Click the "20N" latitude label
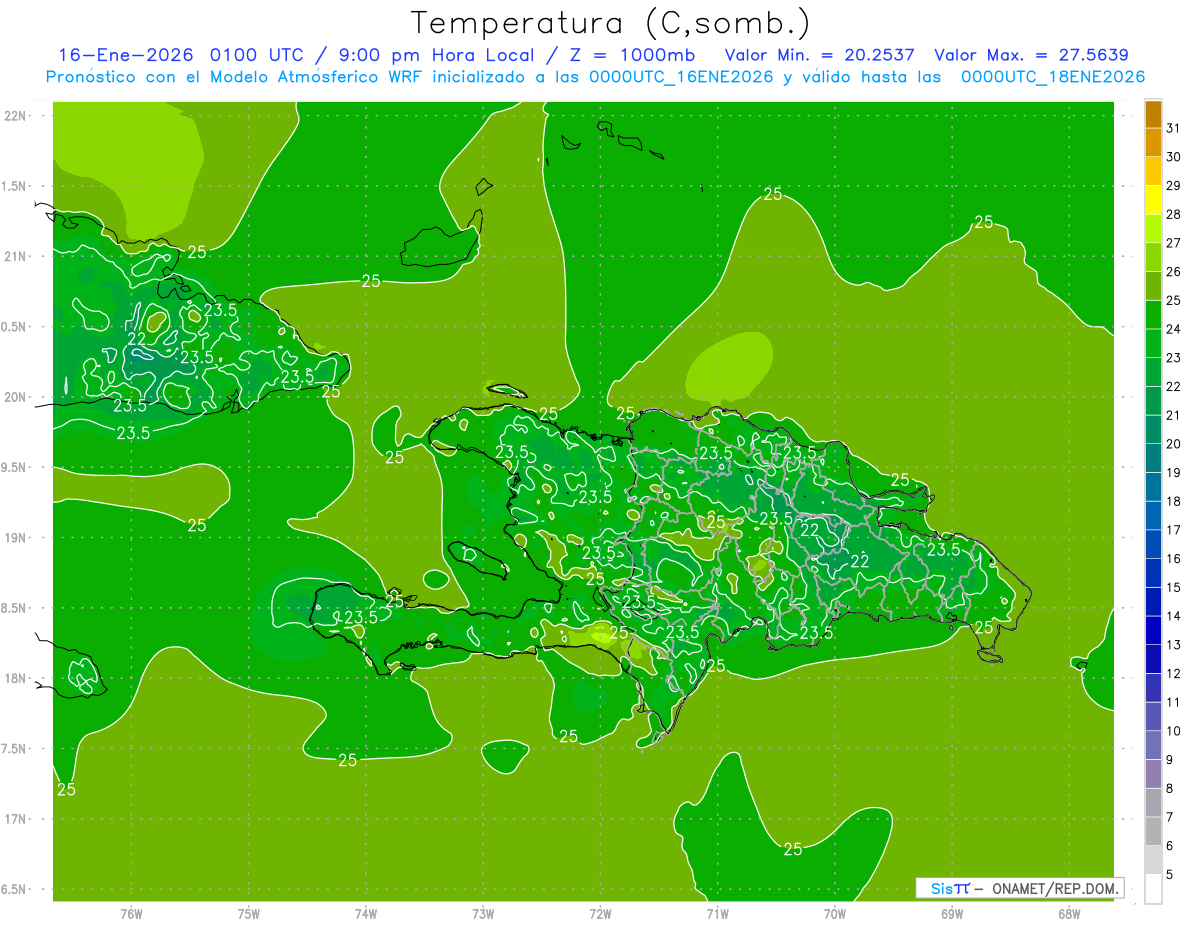The height and width of the screenshot is (927, 1200). [16, 397]
